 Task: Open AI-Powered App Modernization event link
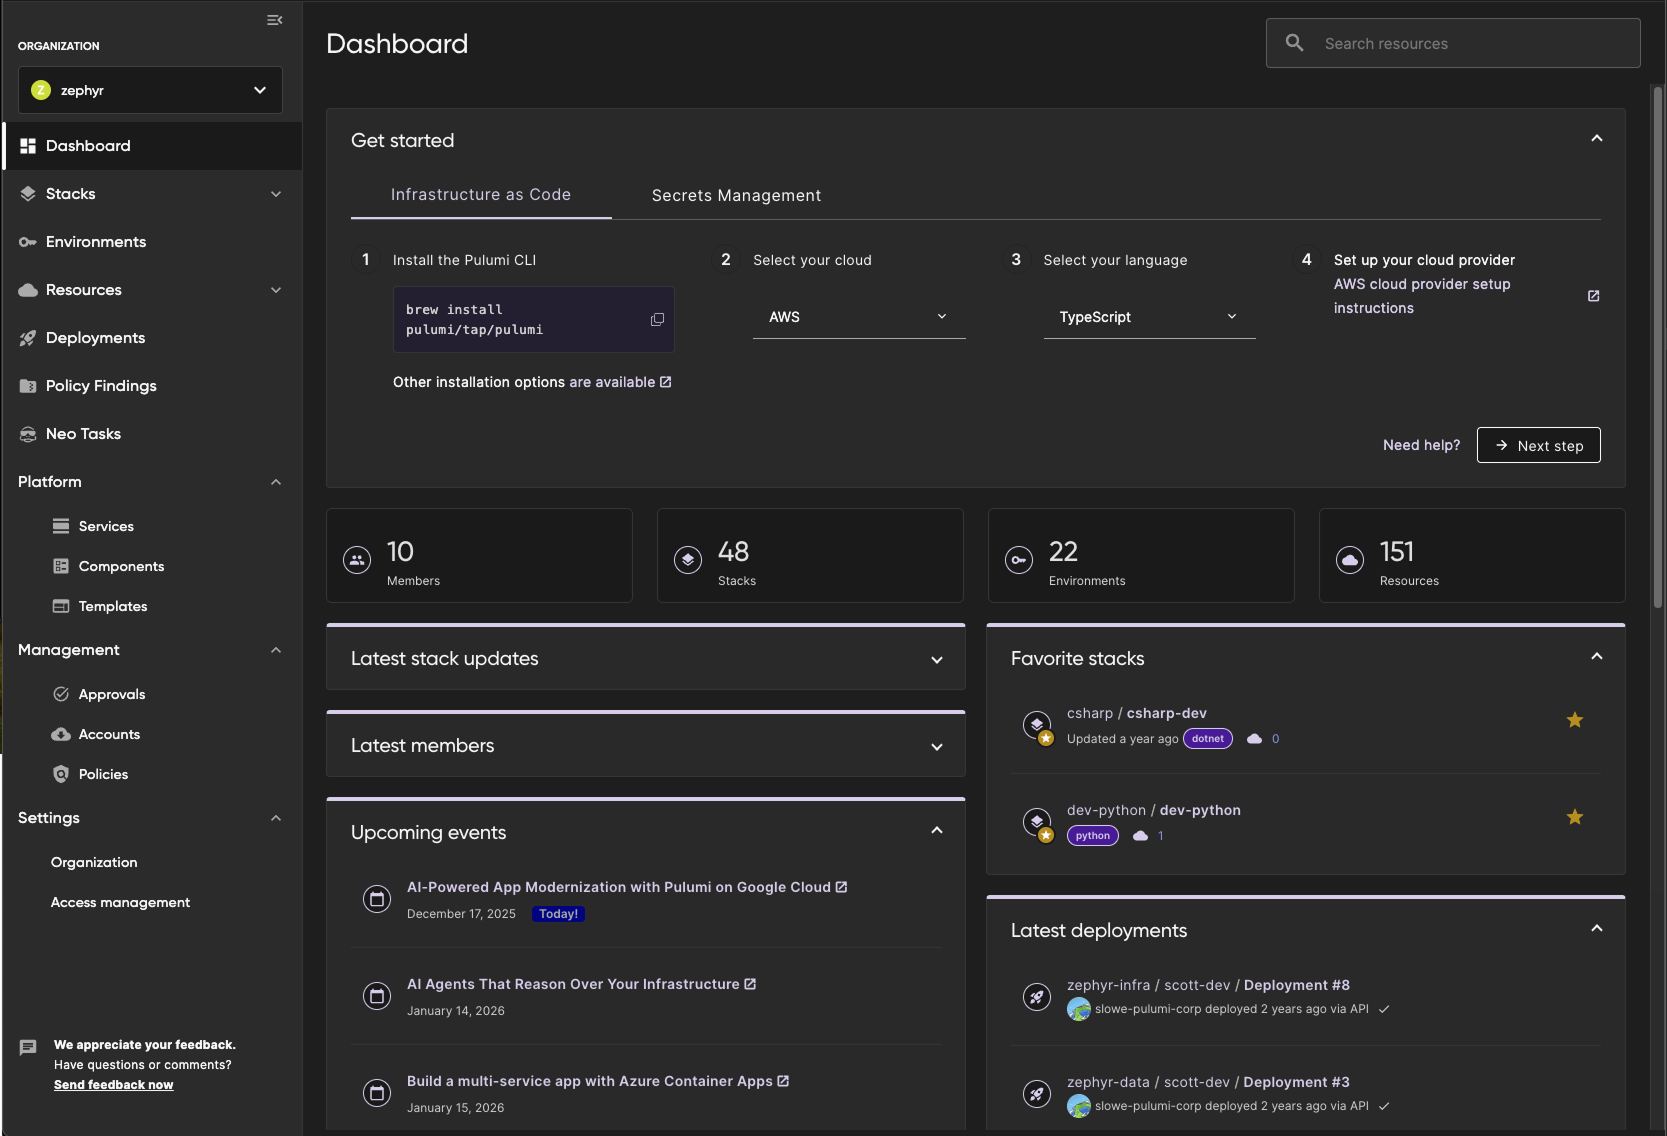(627, 887)
